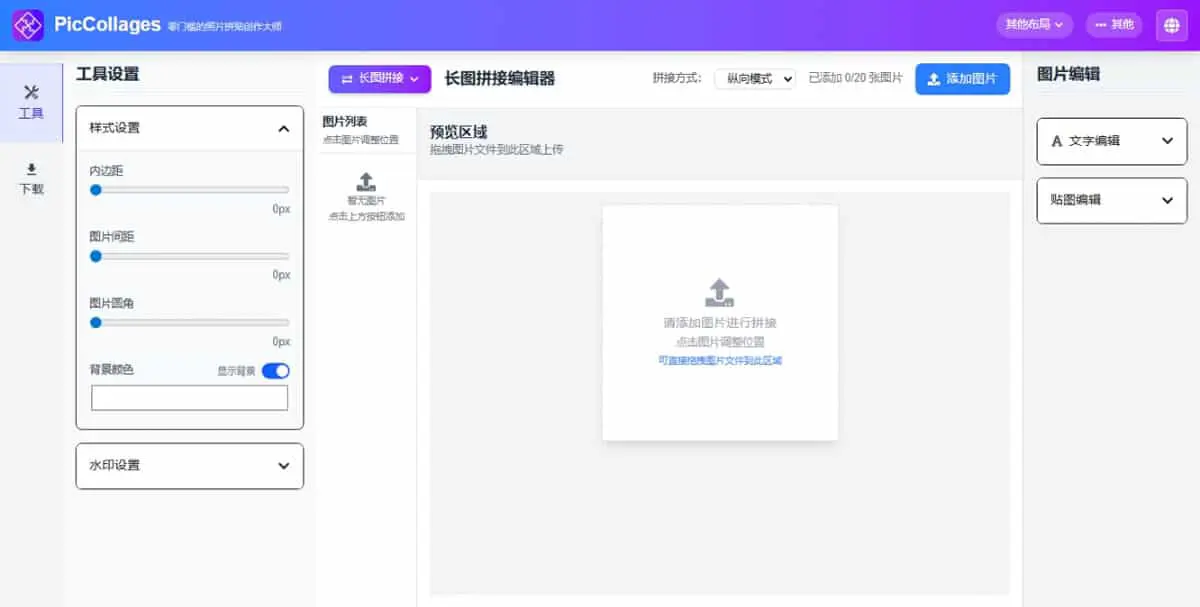The width and height of the screenshot is (1200, 607).
Task: Click the 添加图片 button
Action: click(x=962, y=79)
